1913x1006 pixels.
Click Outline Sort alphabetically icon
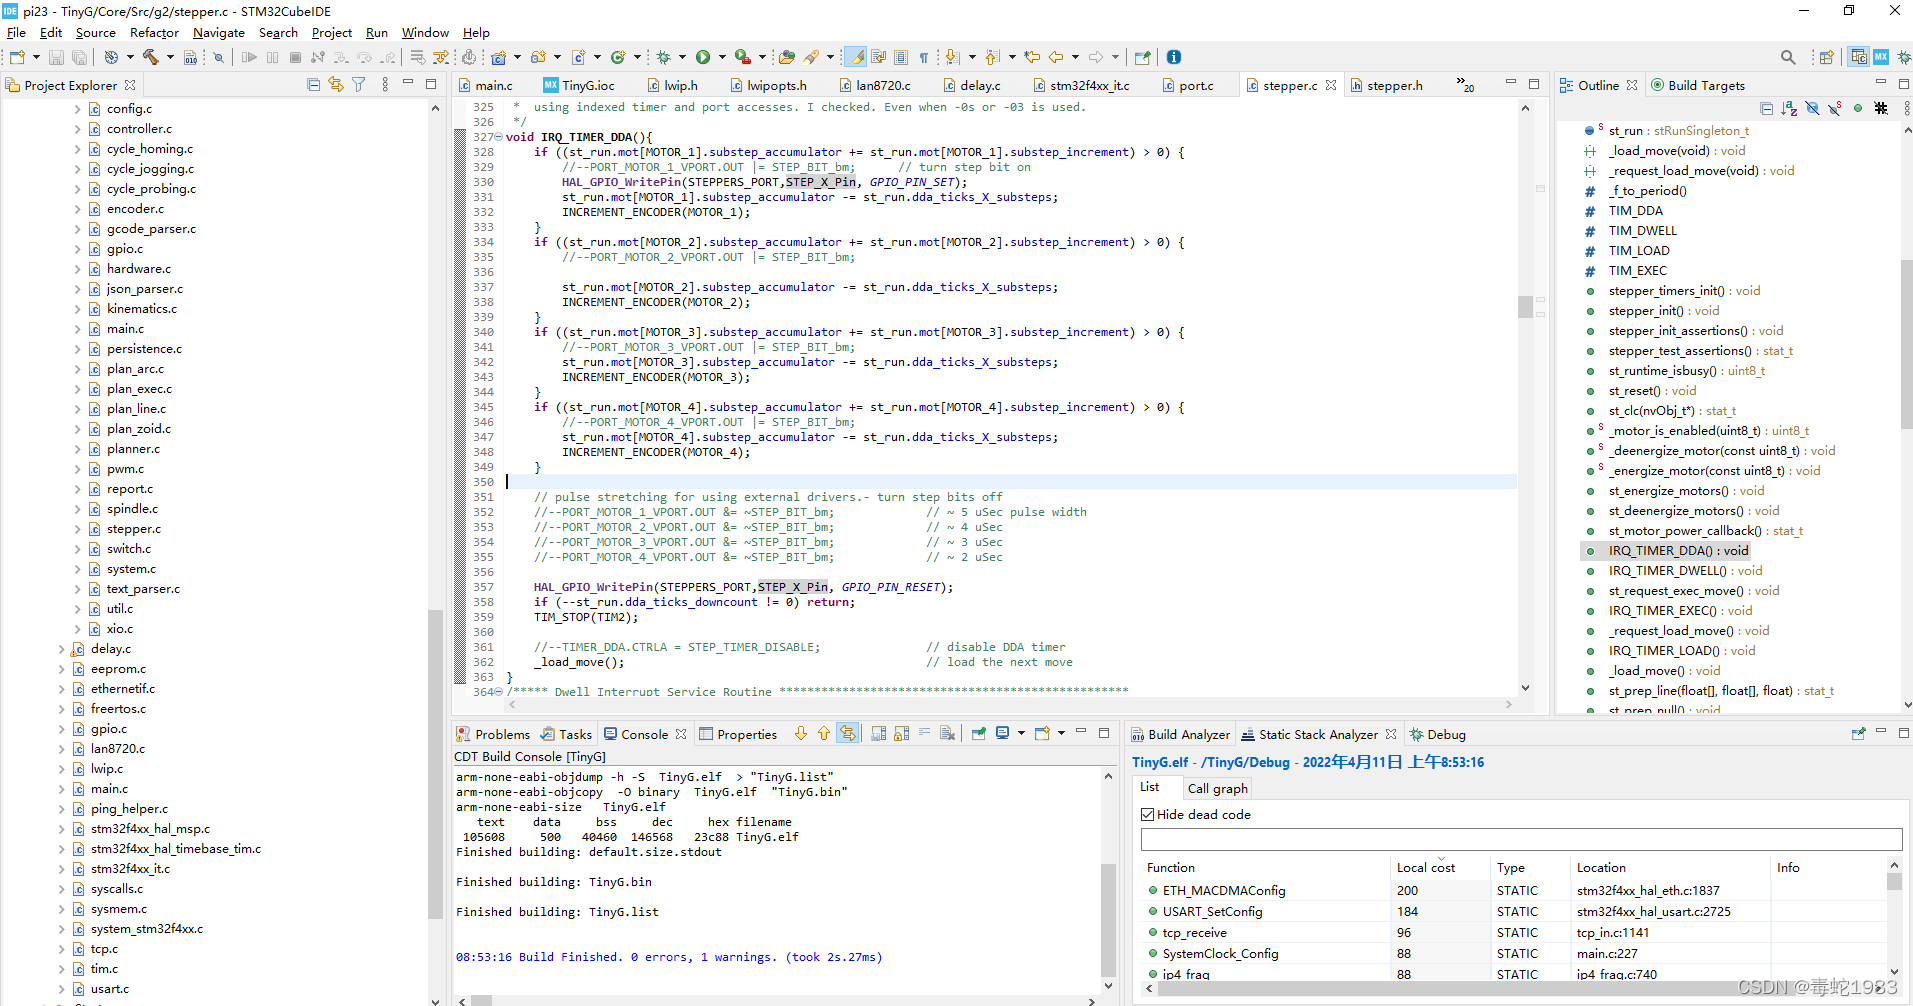click(x=1789, y=108)
